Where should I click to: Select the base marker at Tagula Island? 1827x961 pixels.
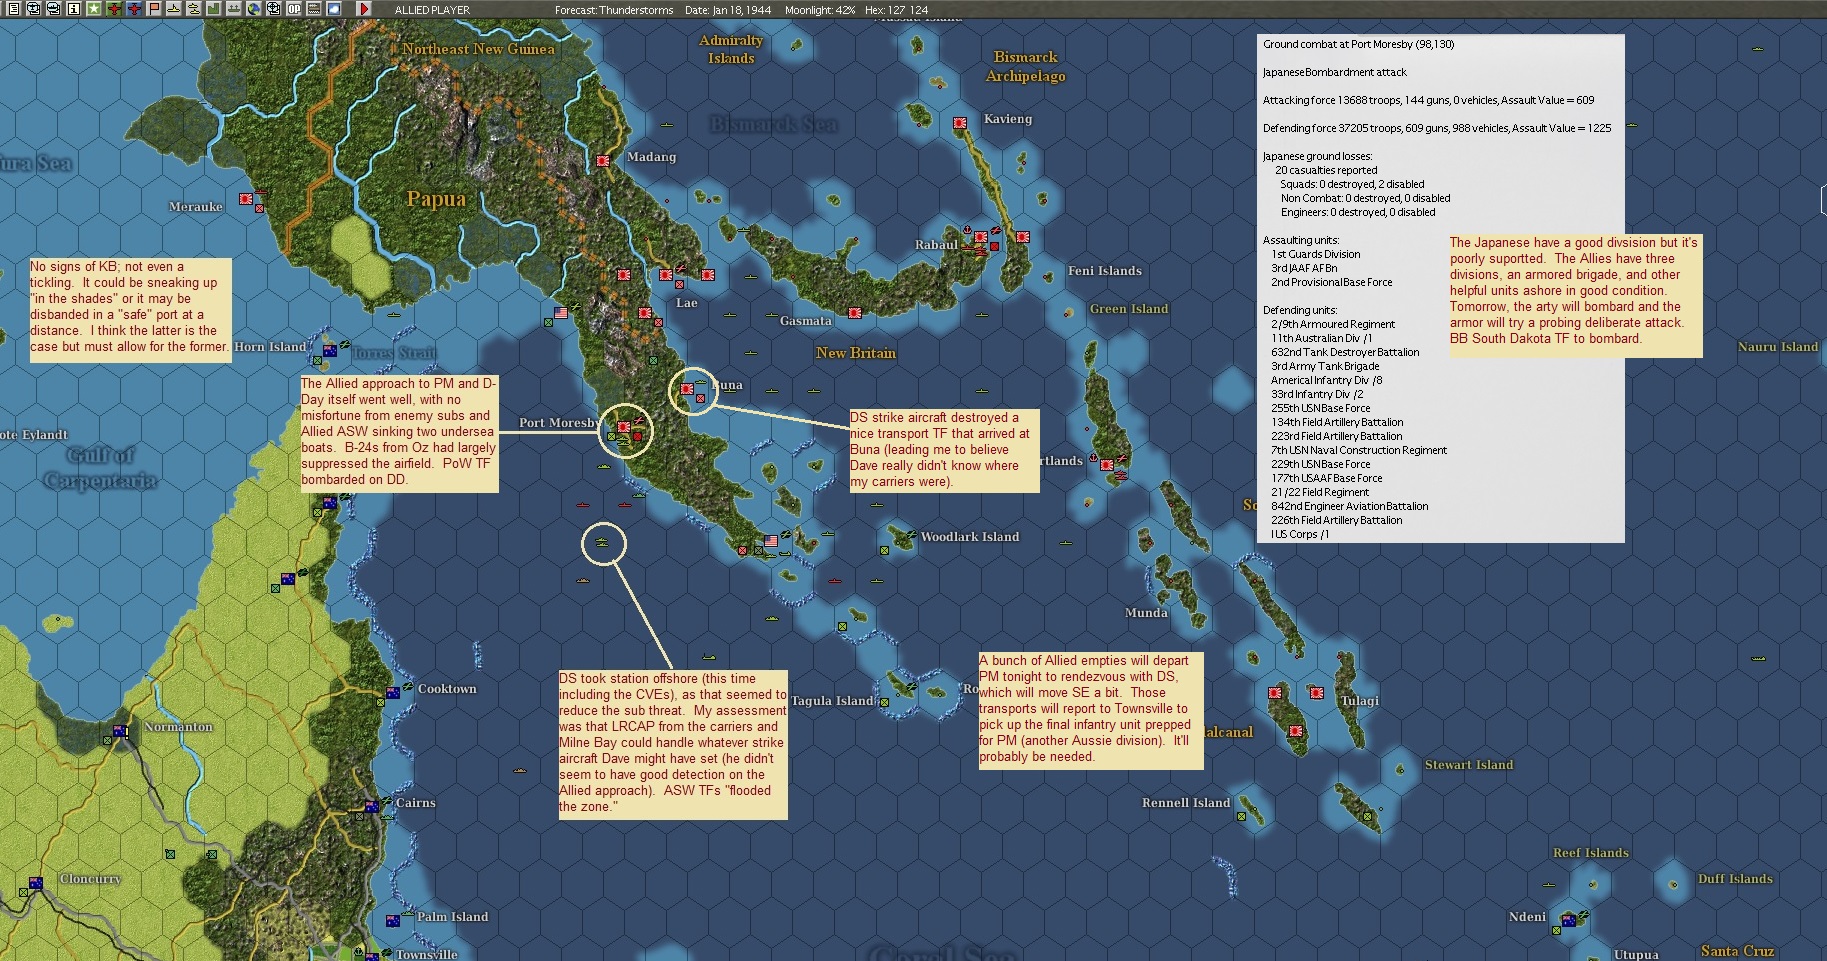[x=884, y=702]
